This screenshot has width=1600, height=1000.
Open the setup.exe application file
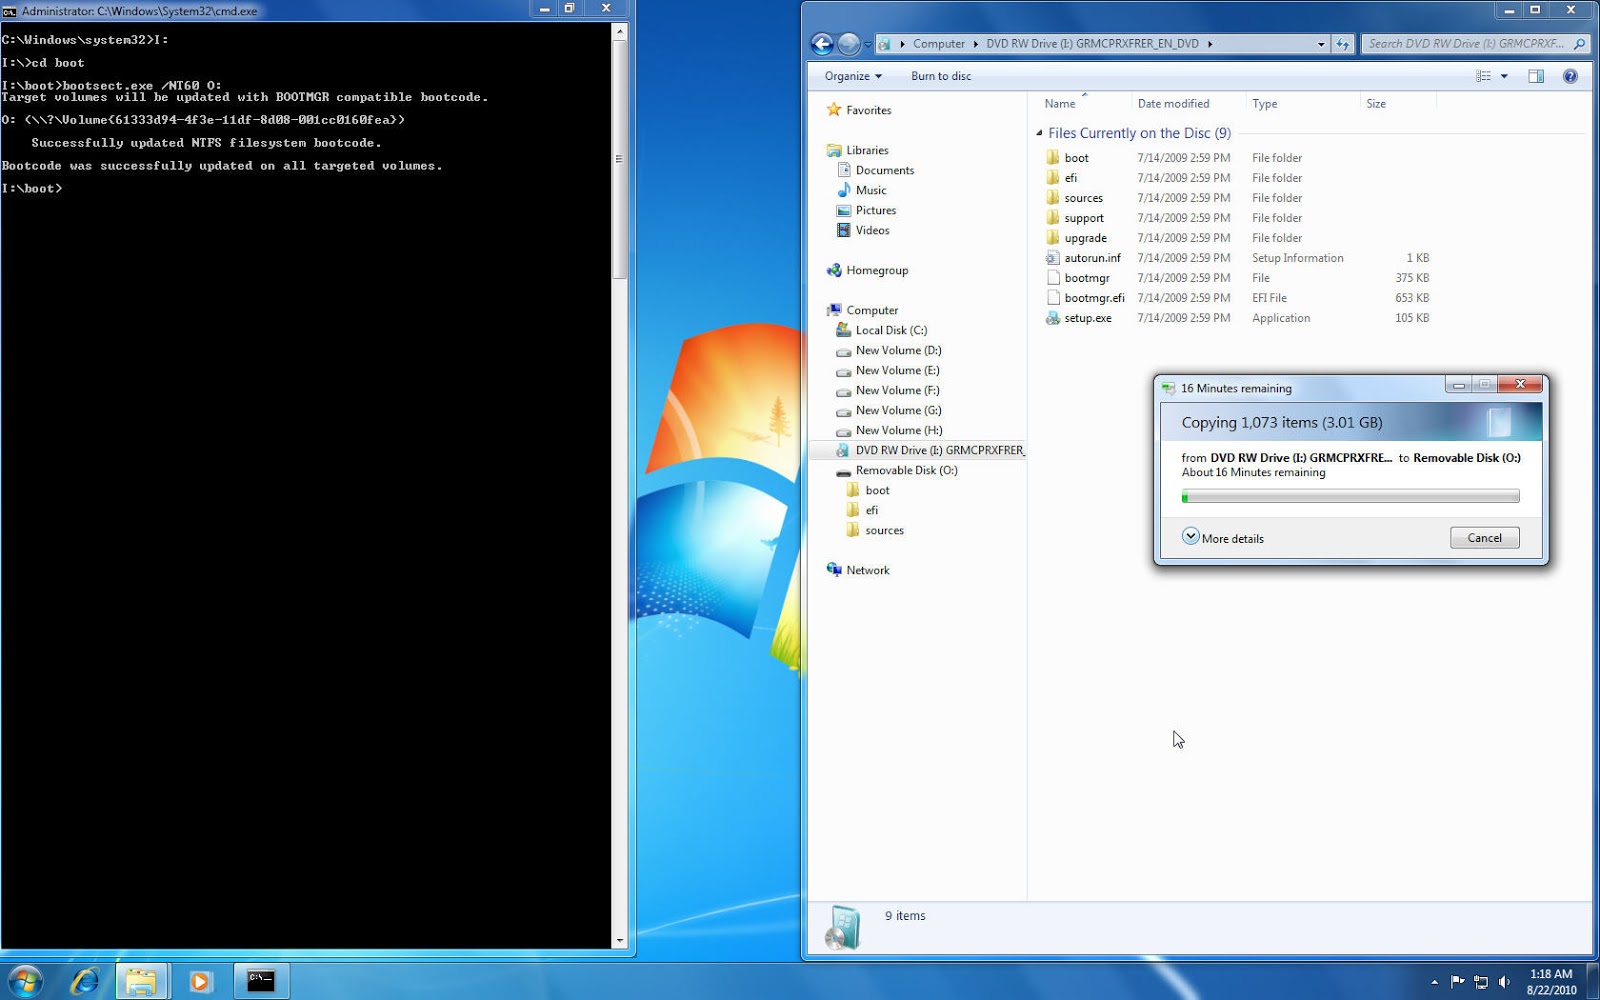pyautogui.click(x=1088, y=318)
